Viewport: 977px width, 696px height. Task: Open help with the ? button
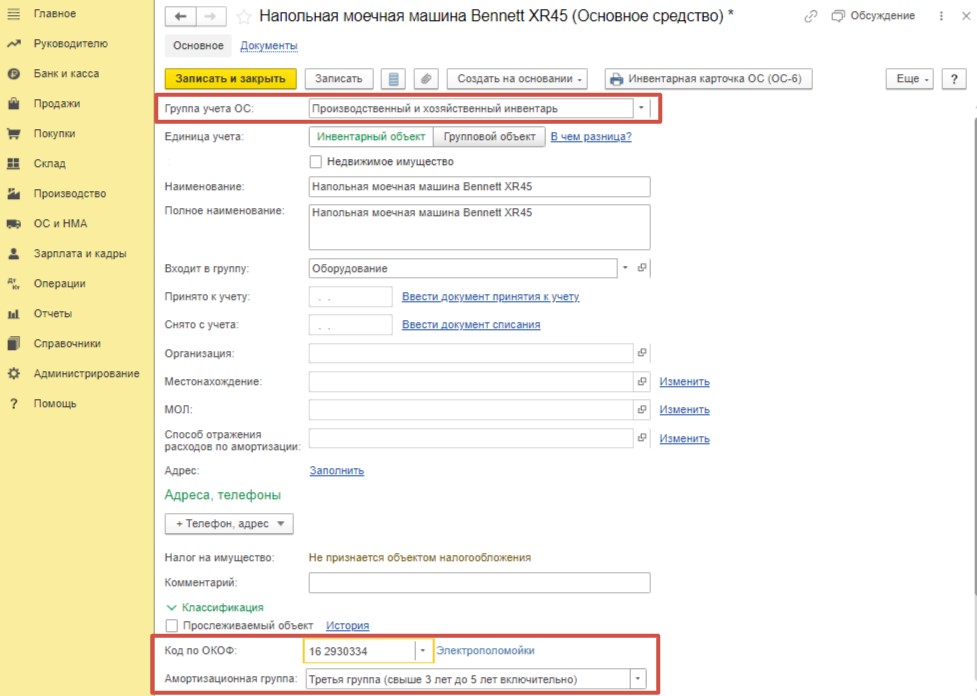[954, 79]
